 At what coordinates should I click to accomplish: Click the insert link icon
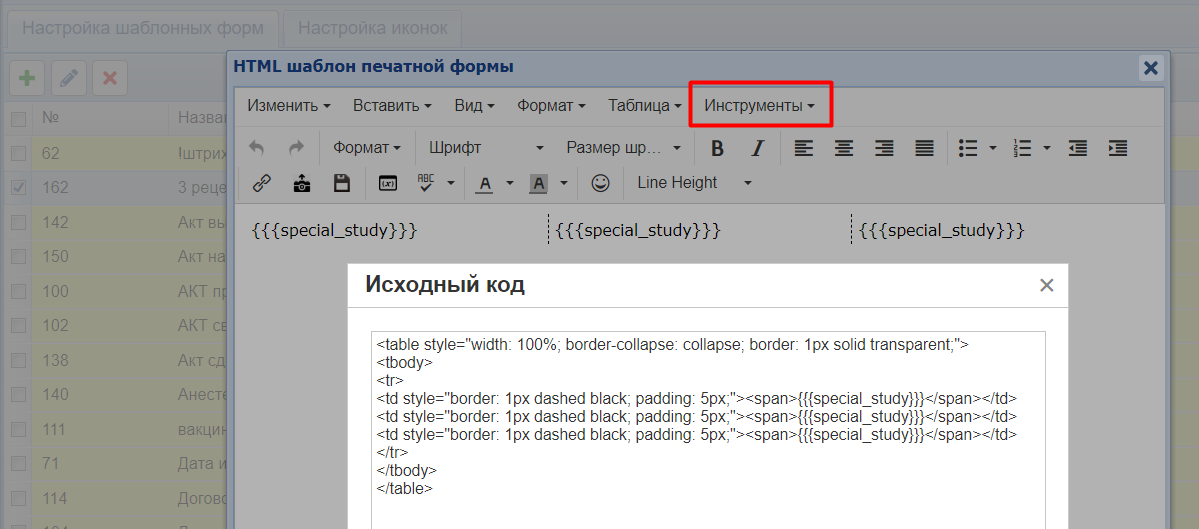(x=262, y=183)
